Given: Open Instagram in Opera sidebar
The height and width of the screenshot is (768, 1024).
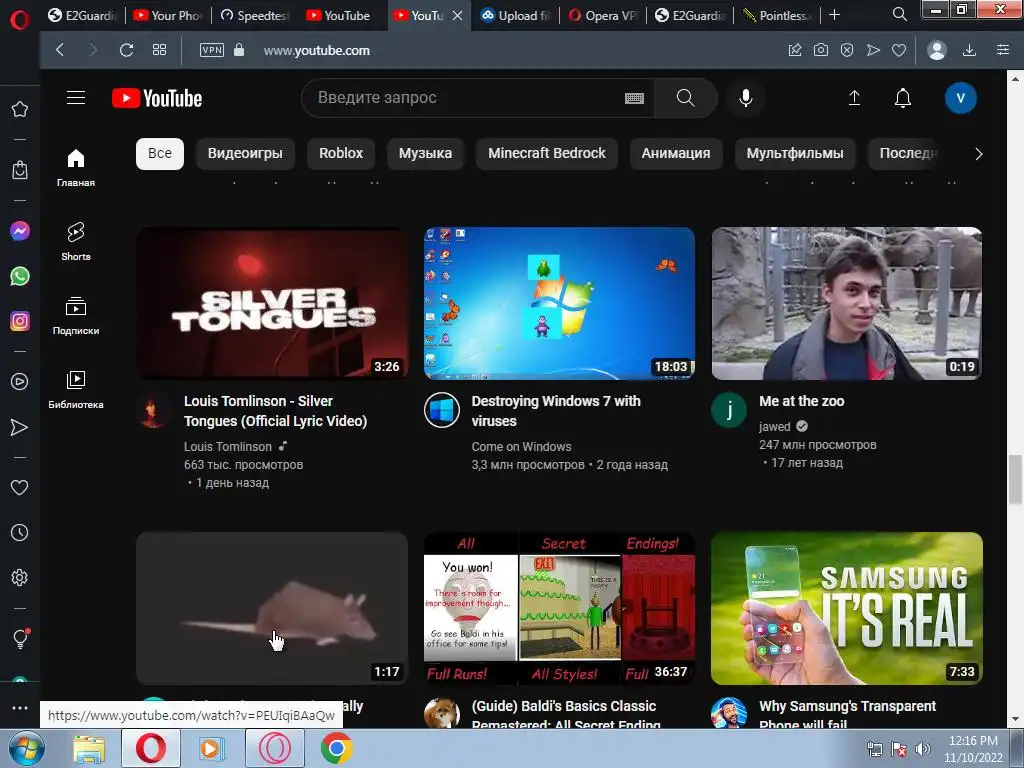Looking at the screenshot, I should (x=20, y=321).
